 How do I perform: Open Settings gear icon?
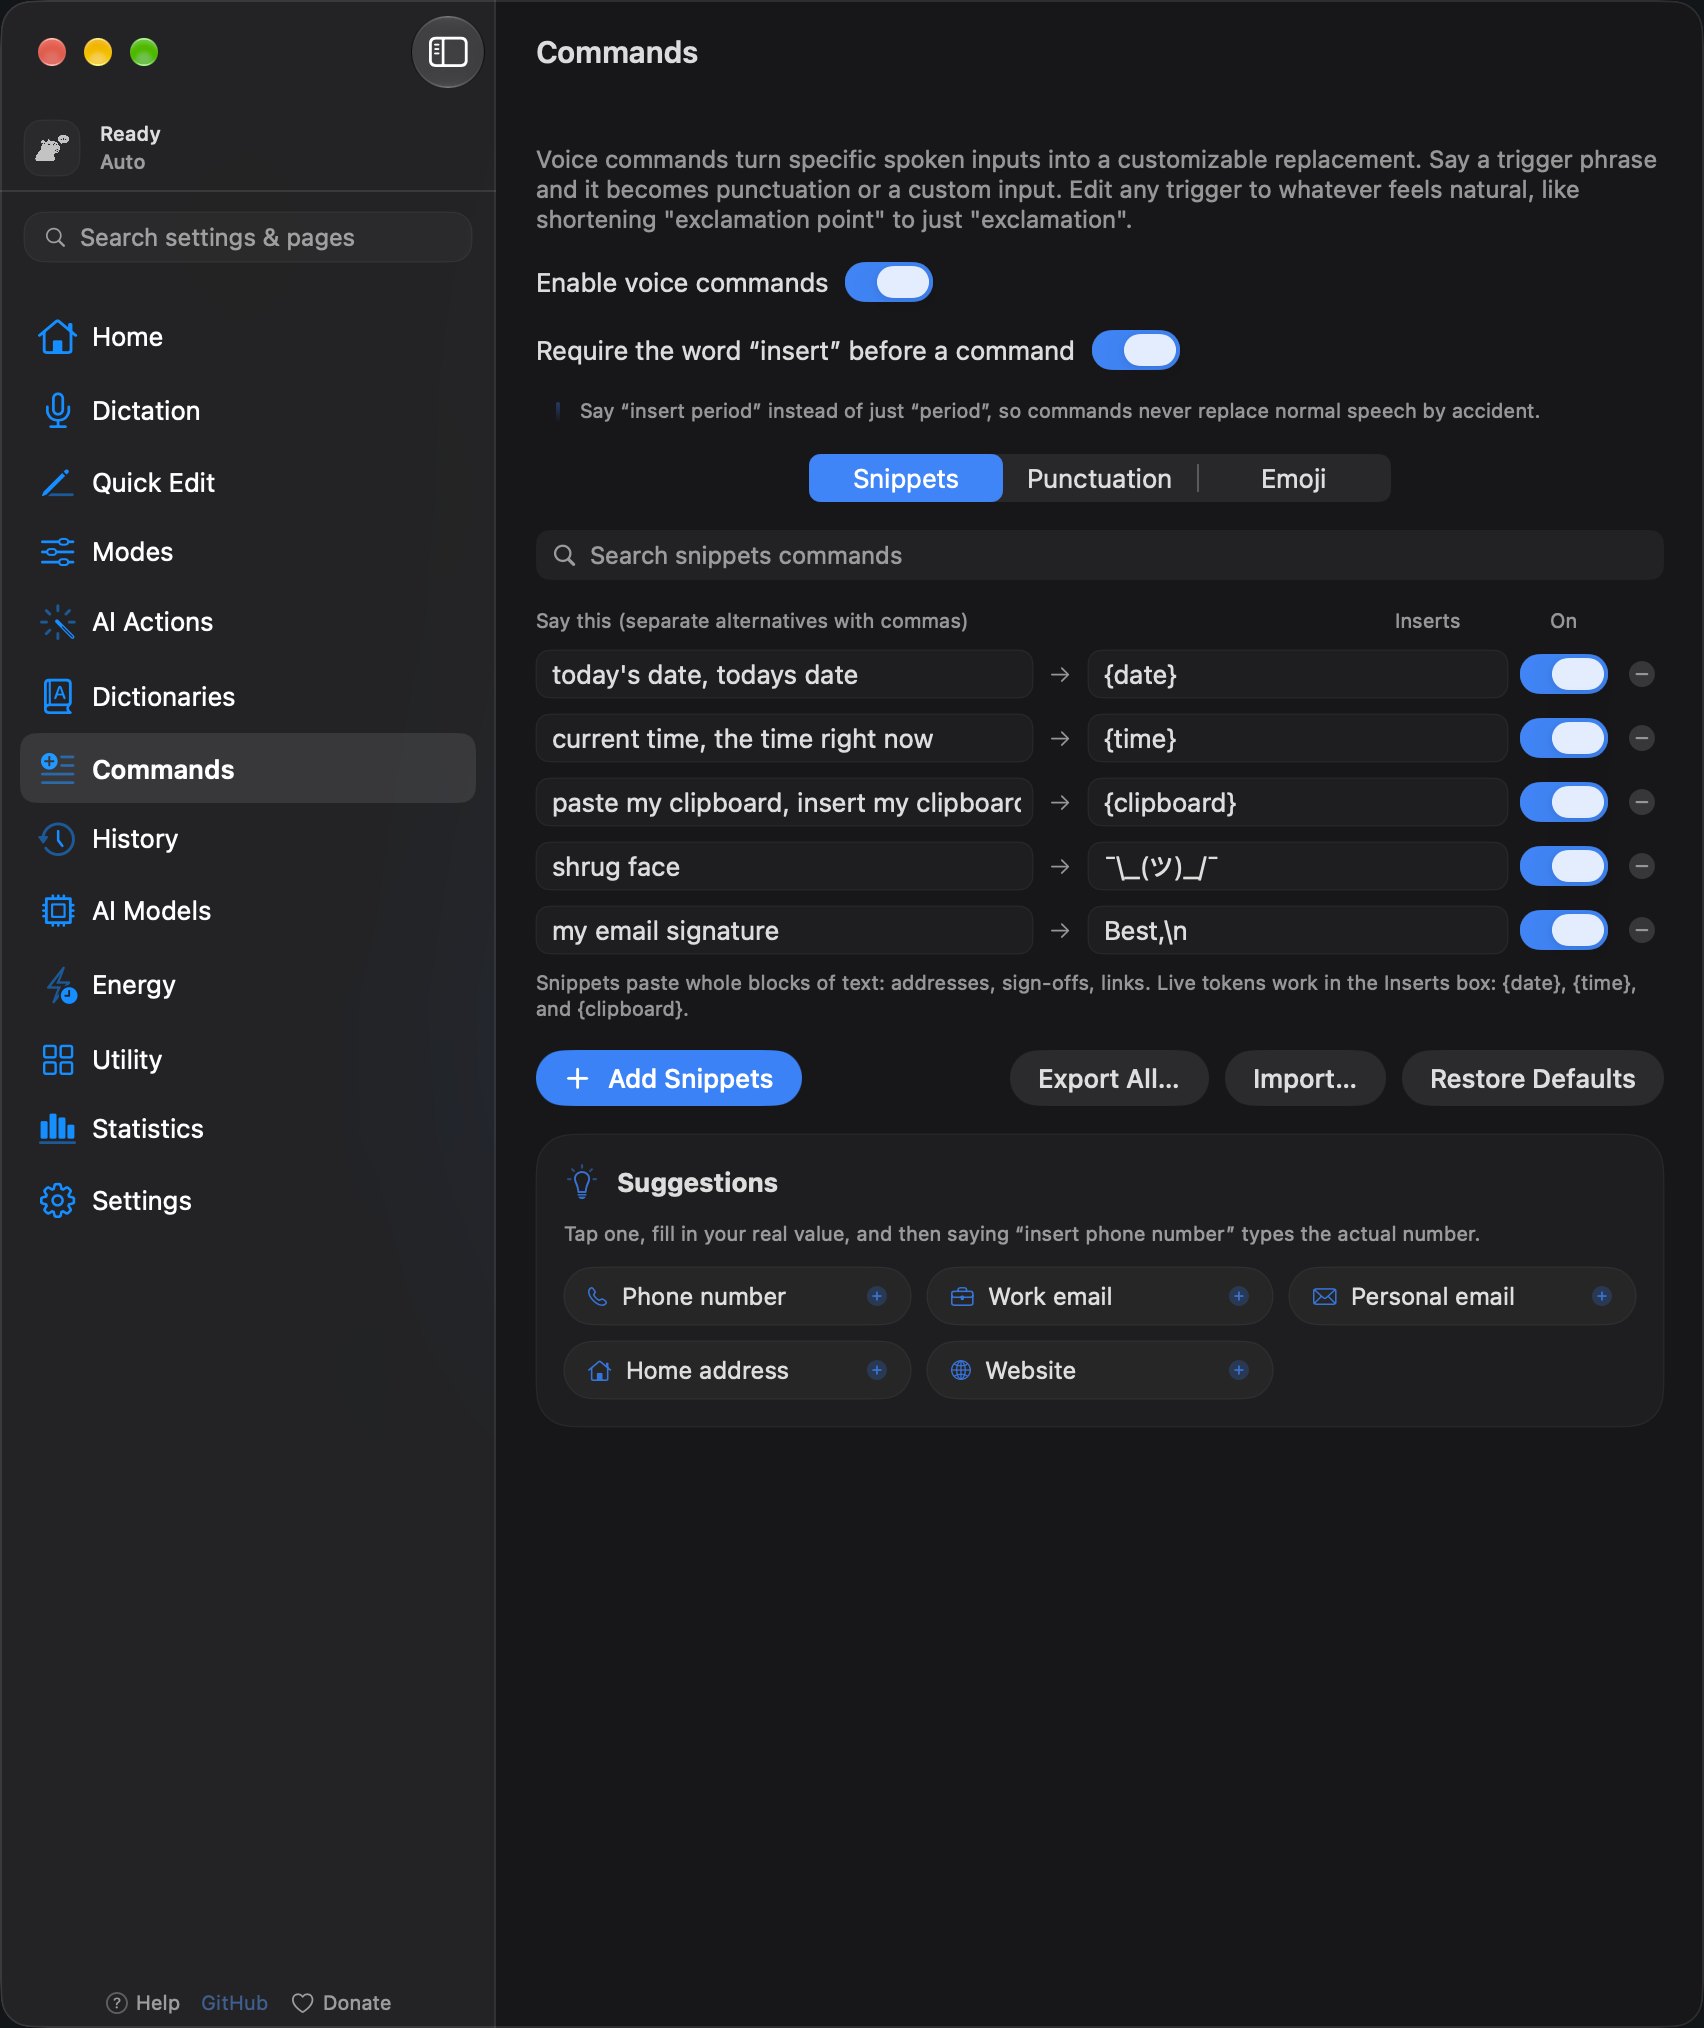coord(57,1200)
